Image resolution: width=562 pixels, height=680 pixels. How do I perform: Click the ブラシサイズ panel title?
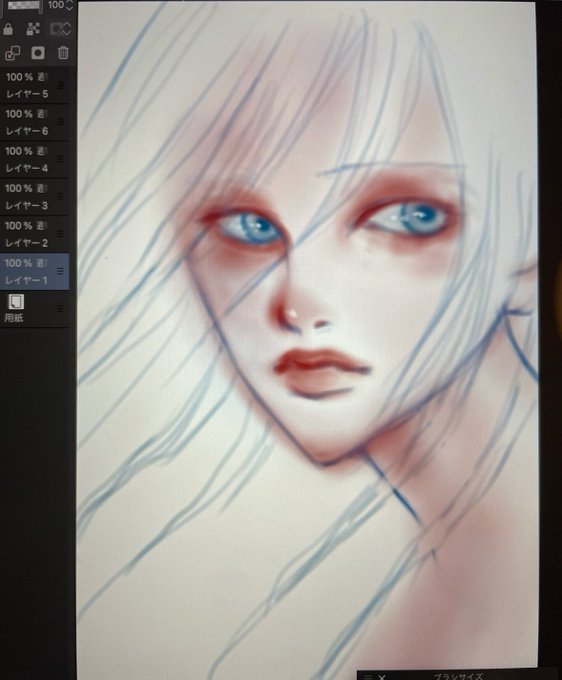click(458, 677)
